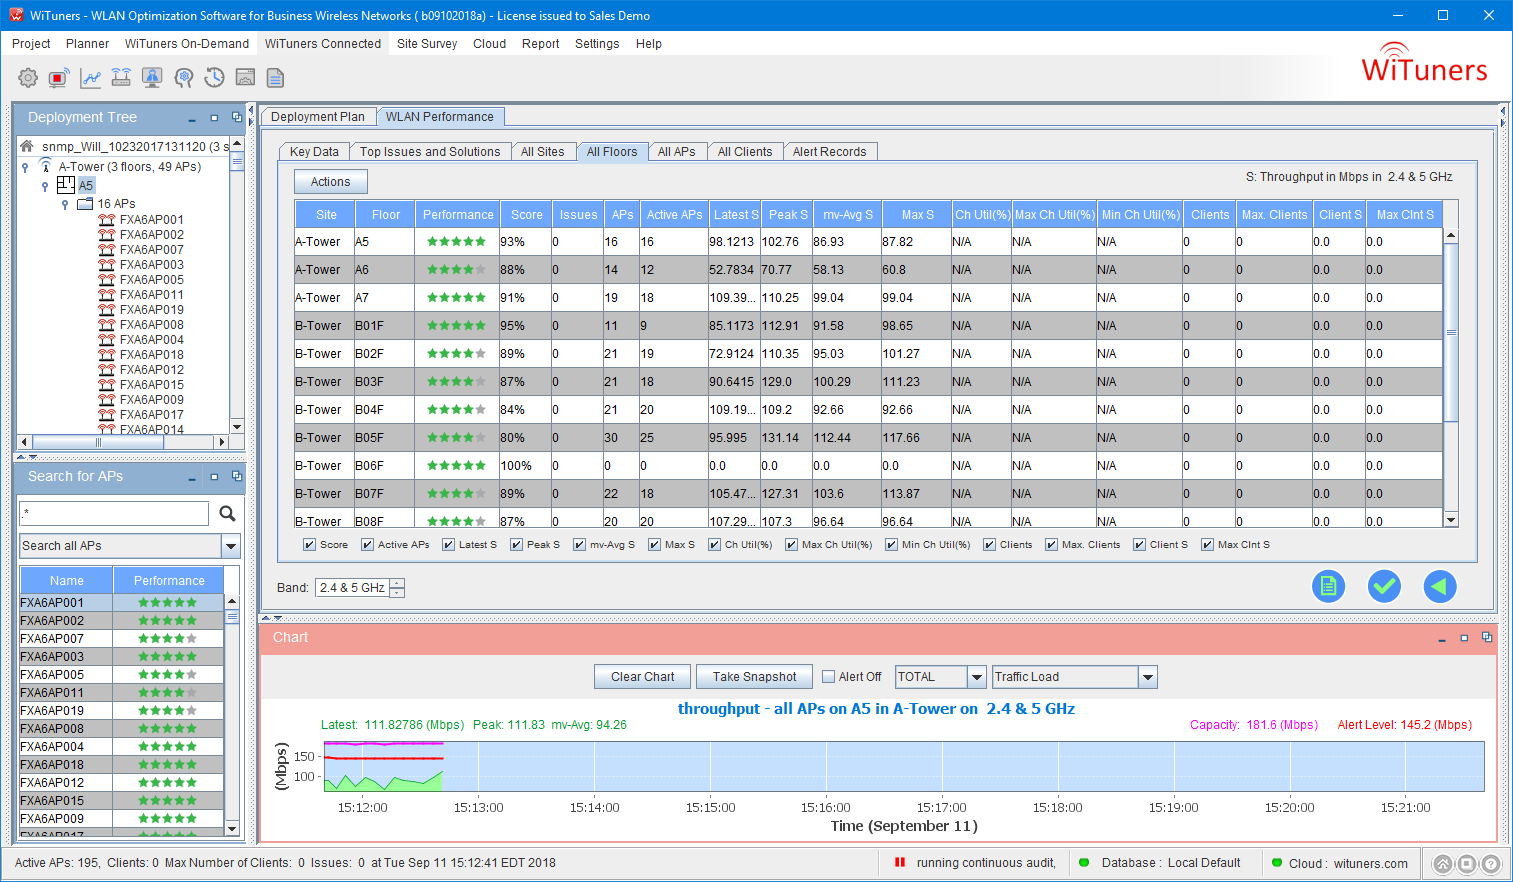Click the A5 floor plan icon
Viewport: 1513px width, 882px height.
[66, 185]
